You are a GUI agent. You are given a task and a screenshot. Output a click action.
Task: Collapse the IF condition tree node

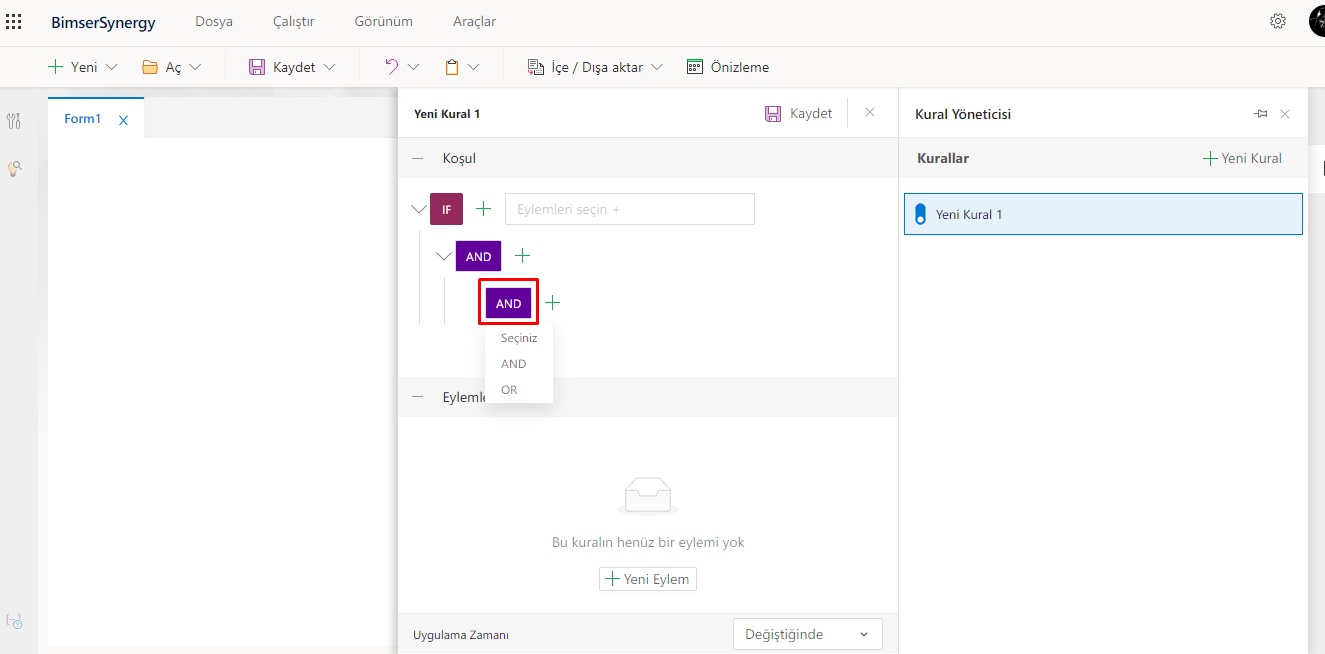point(418,209)
